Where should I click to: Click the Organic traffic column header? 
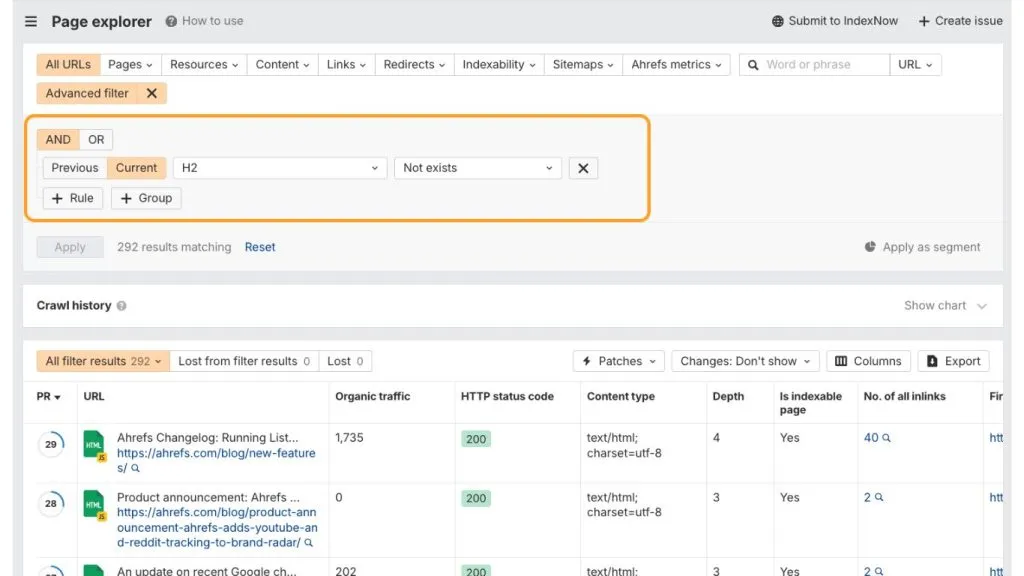(372, 396)
